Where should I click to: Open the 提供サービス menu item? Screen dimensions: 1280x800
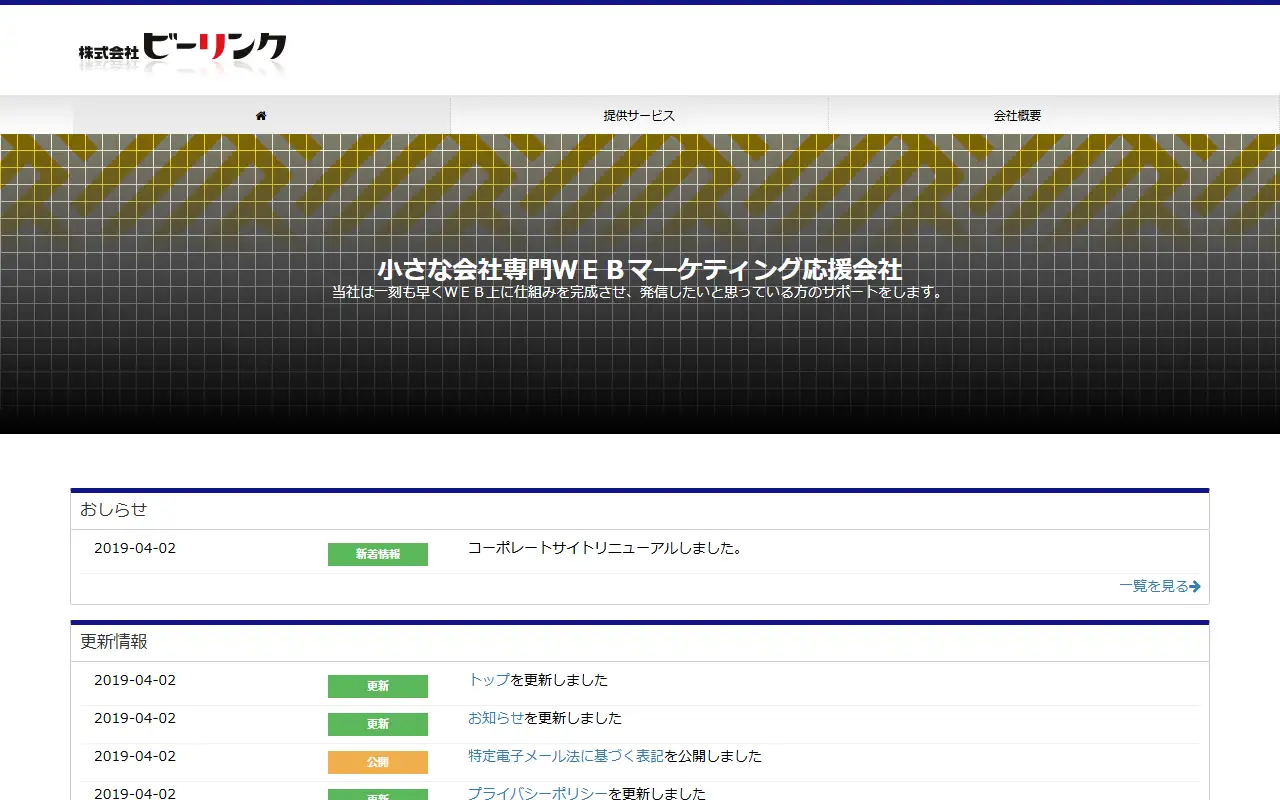click(639, 116)
